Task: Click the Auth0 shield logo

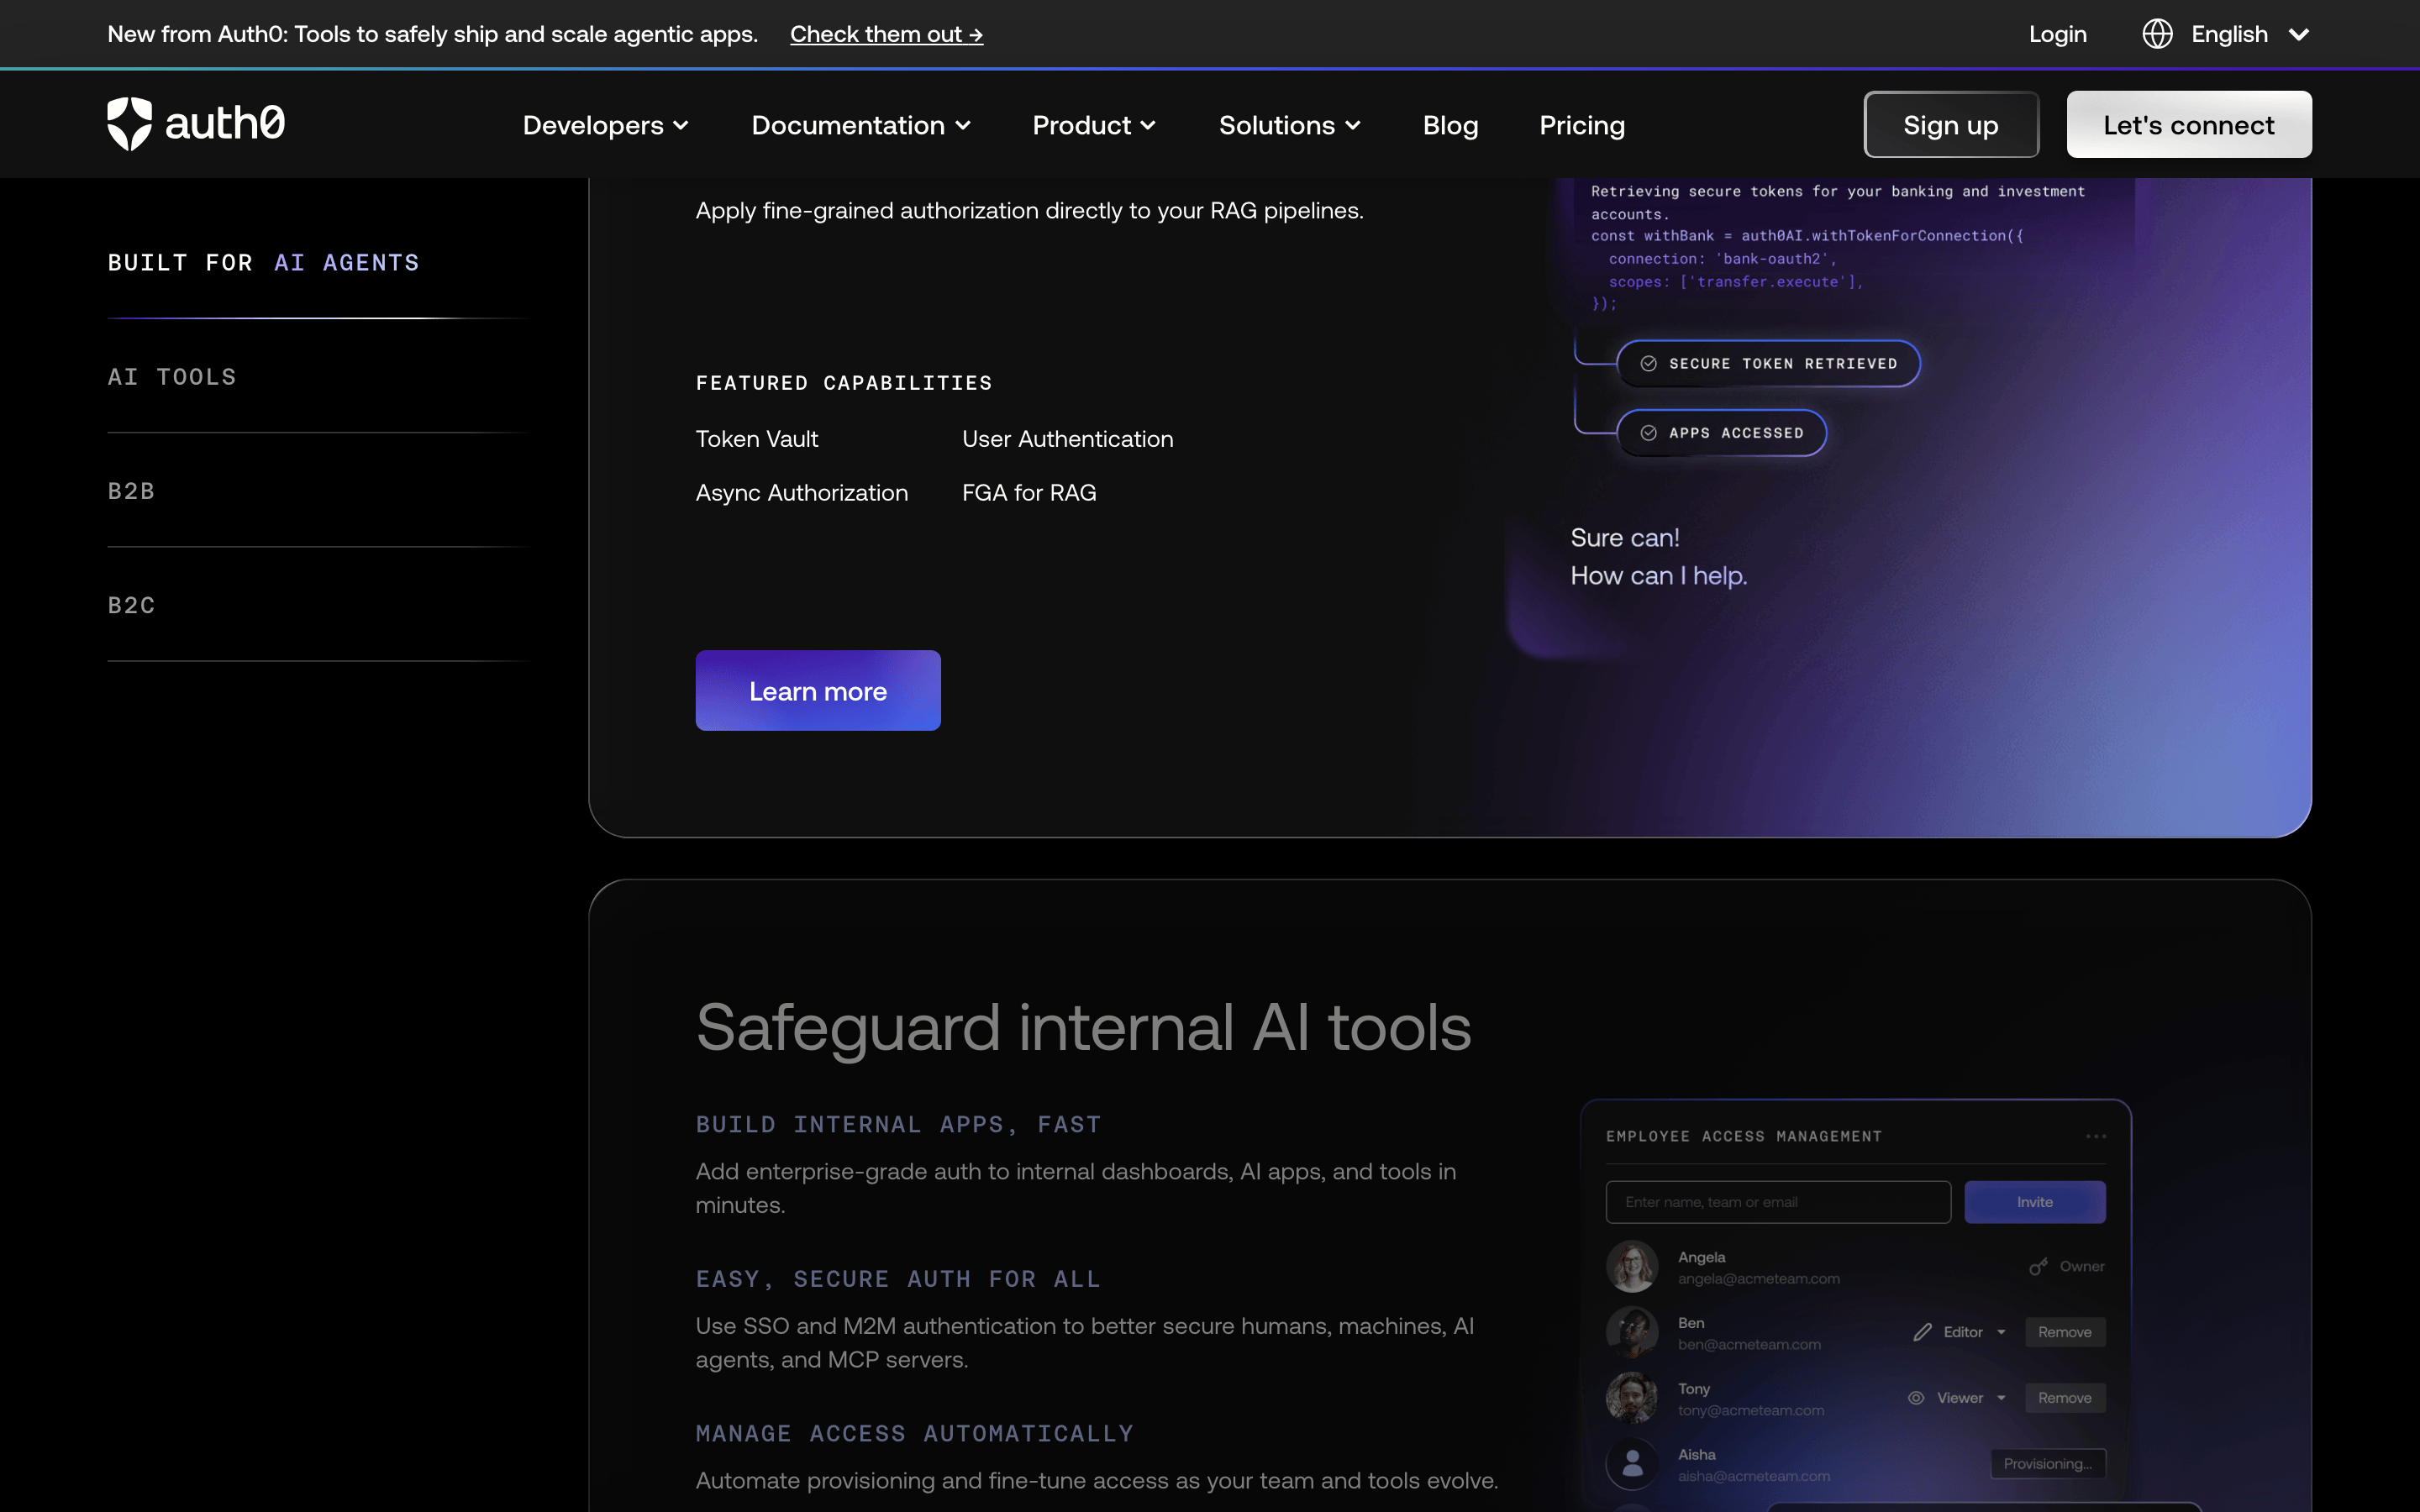Action: click(x=129, y=124)
